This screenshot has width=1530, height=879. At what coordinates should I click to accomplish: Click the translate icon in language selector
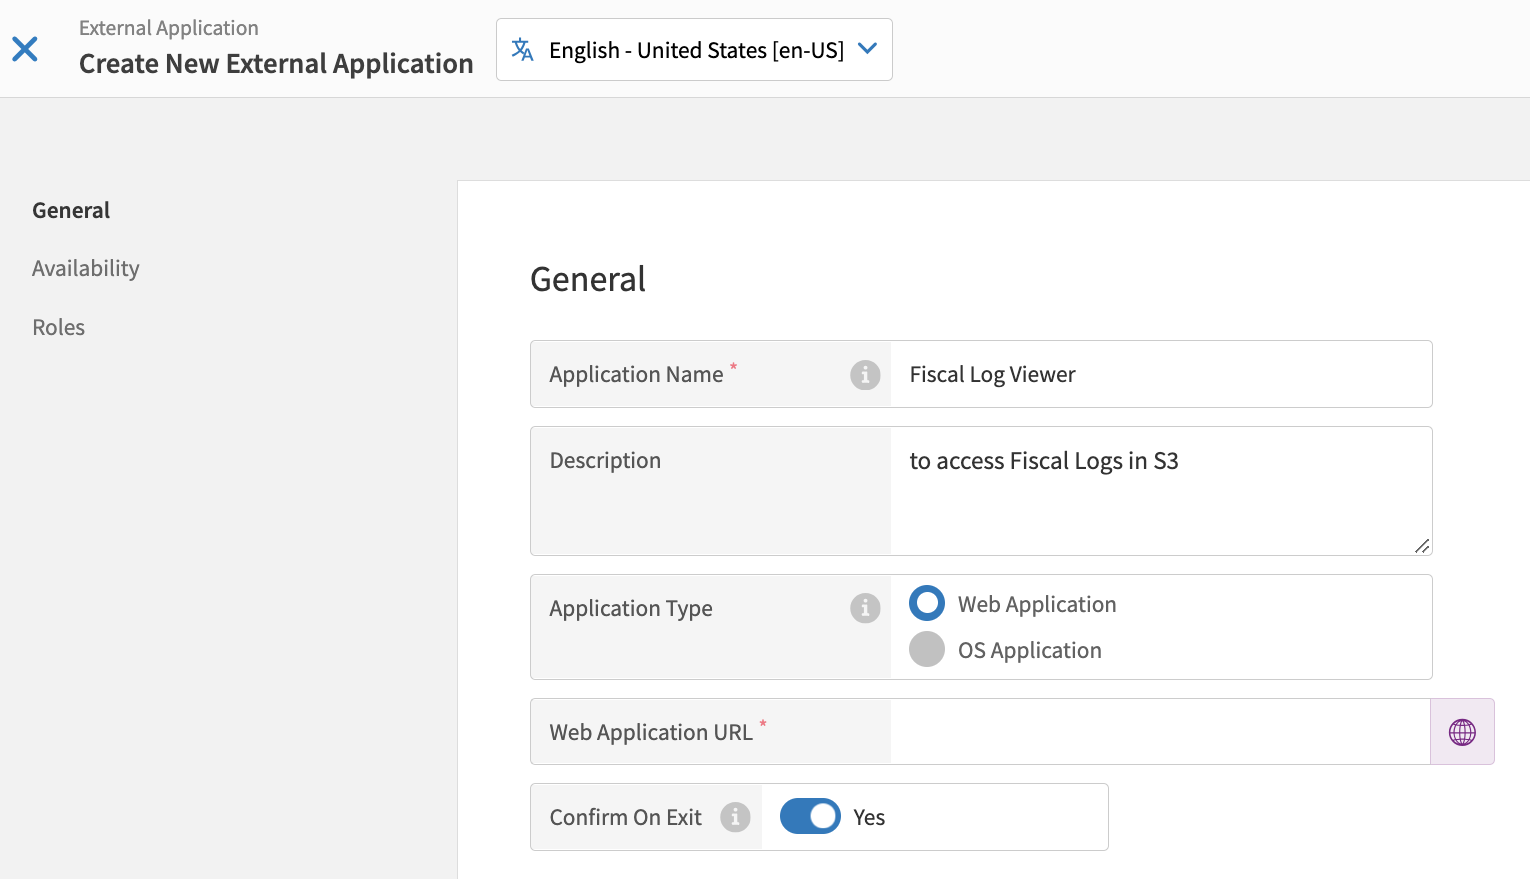pos(522,49)
